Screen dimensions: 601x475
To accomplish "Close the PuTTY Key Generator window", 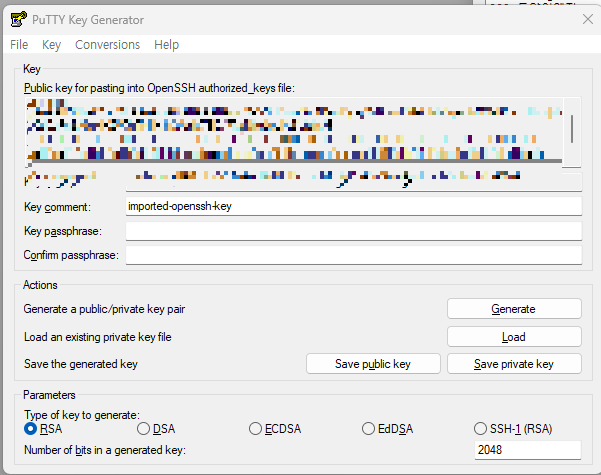I will tap(588, 19).
